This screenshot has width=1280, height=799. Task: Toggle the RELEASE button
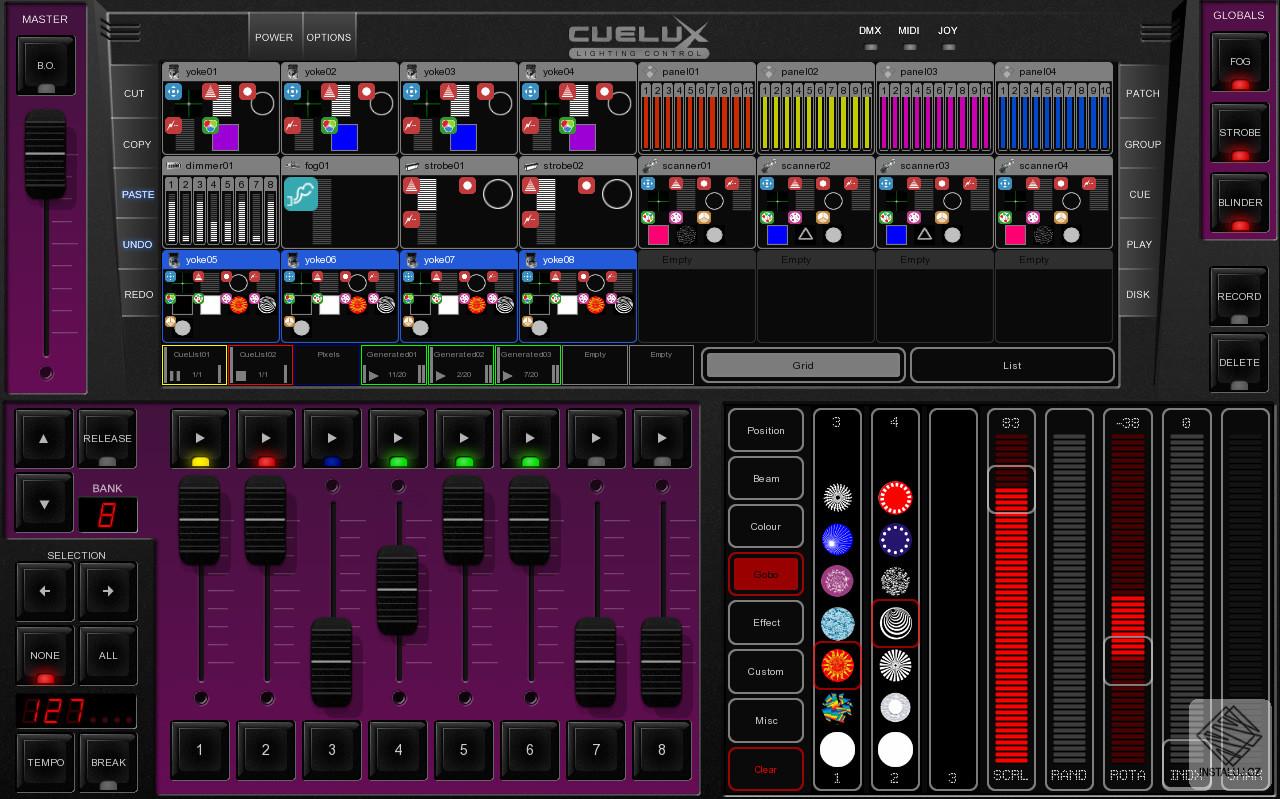(107, 438)
